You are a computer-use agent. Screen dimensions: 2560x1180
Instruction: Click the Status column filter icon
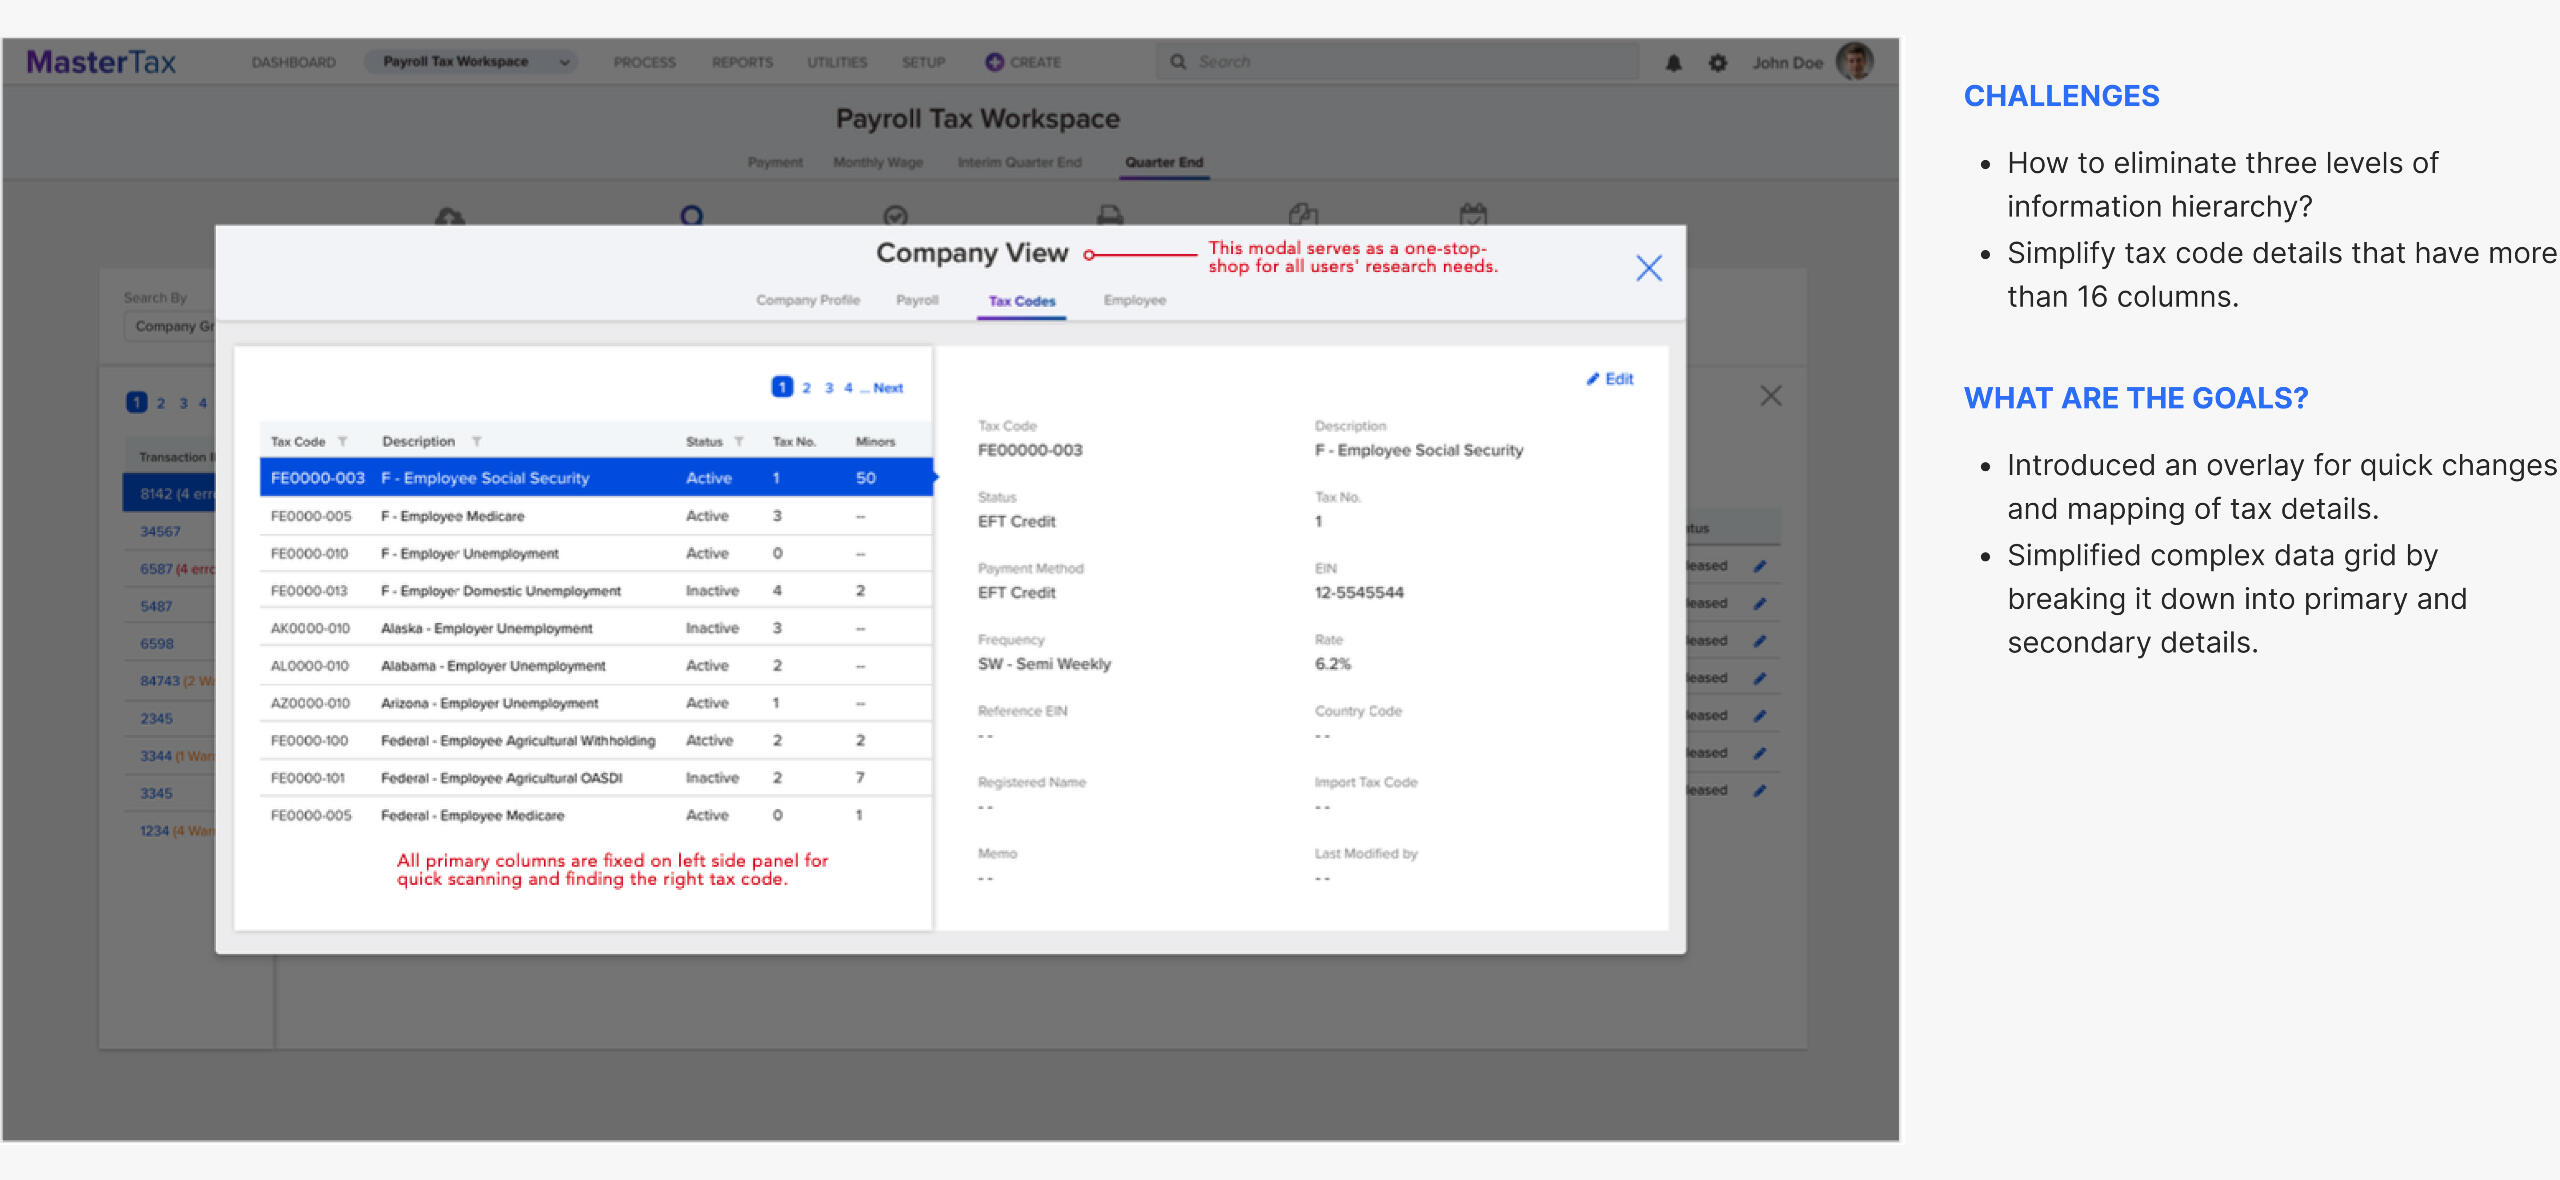[x=739, y=442]
